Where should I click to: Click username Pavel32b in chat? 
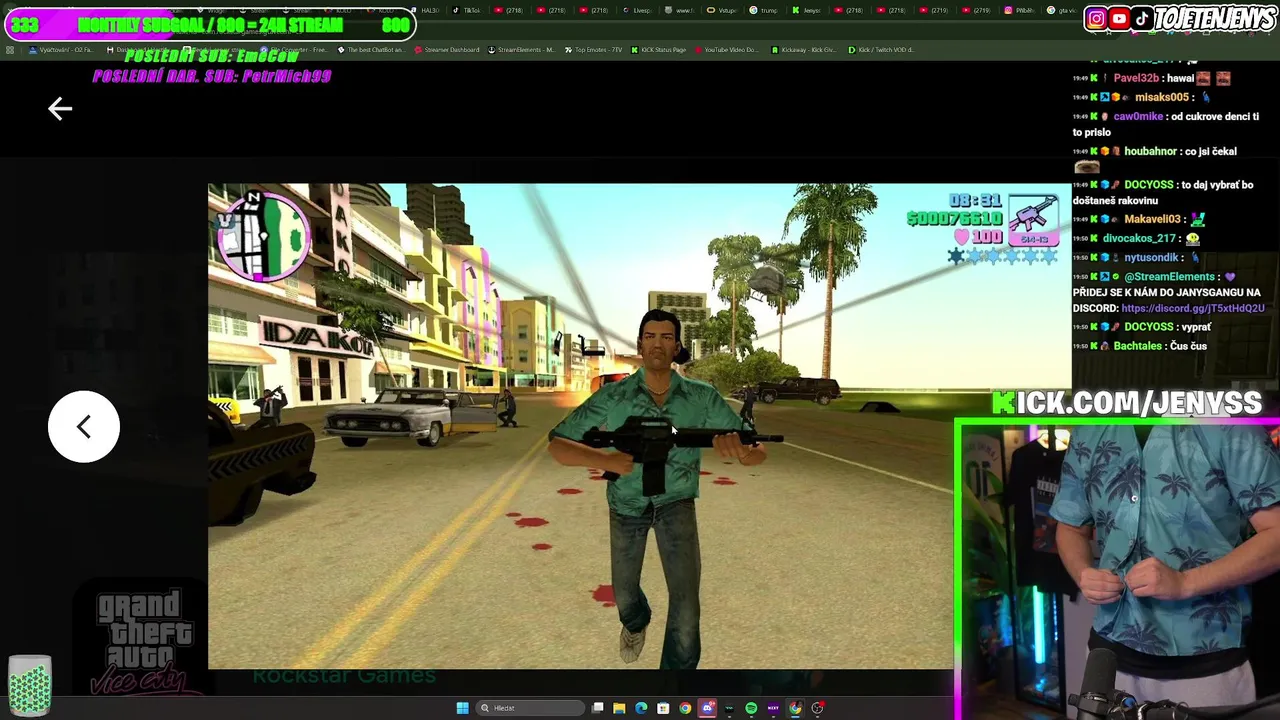[x=1136, y=78]
